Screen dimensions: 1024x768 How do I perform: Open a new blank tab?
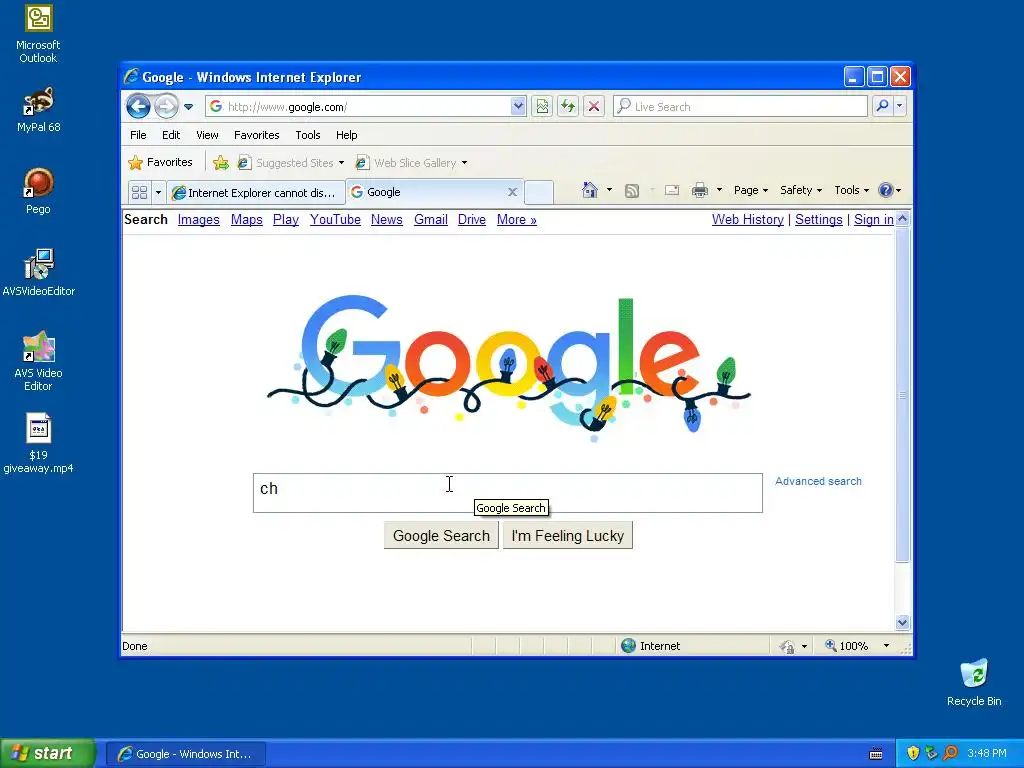(539, 192)
